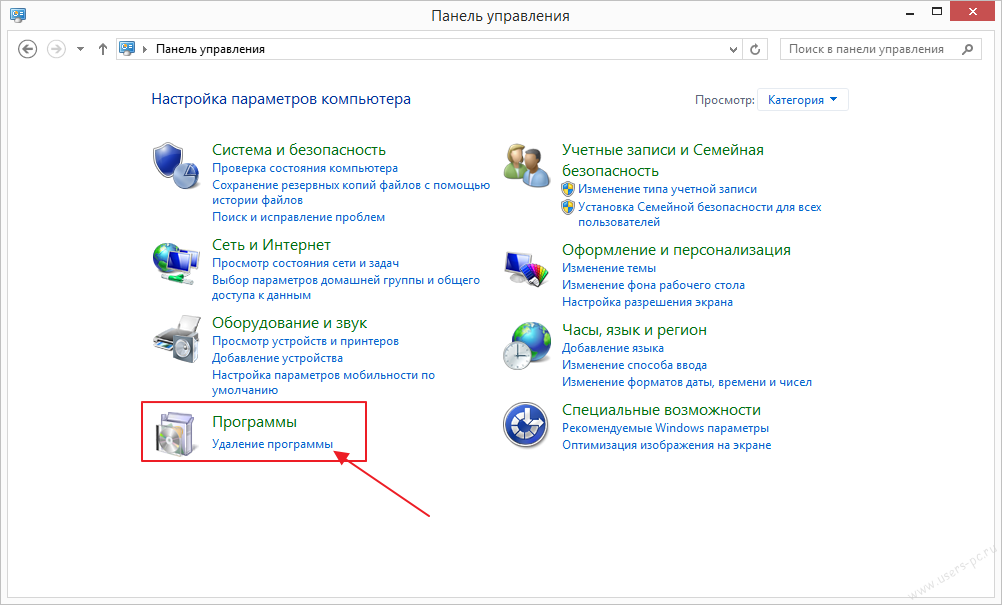Open Настройка разрешения экрана
The height and width of the screenshot is (605, 1002).
pos(647,302)
